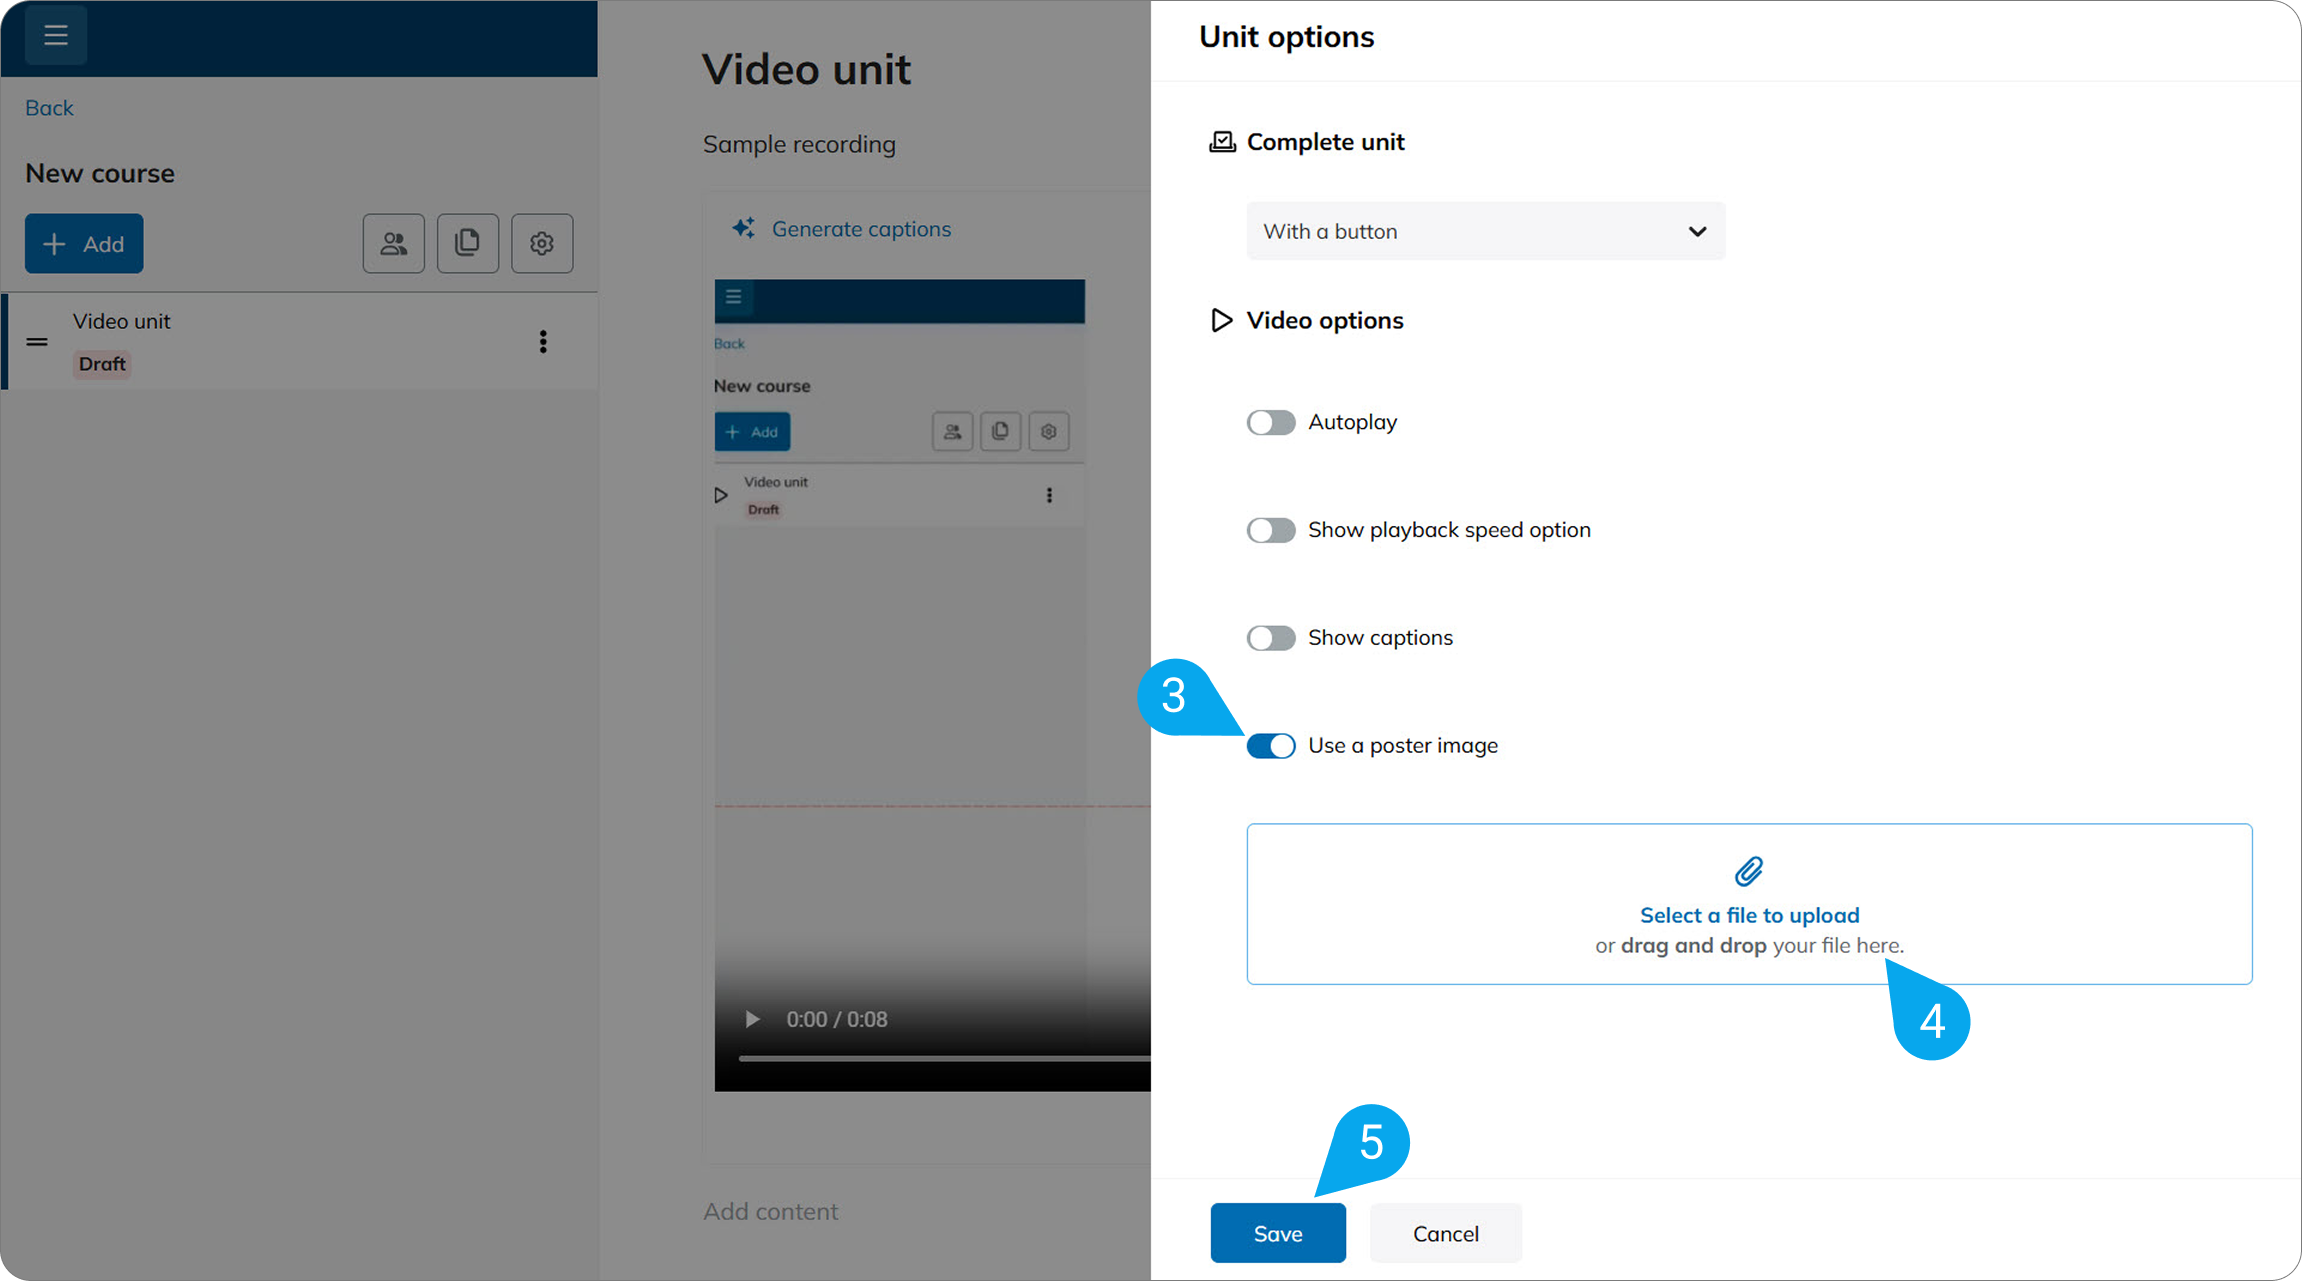This screenshot has height=1281, width=2302.
Task: Click the video progress bar
Action: point(940,1057)
